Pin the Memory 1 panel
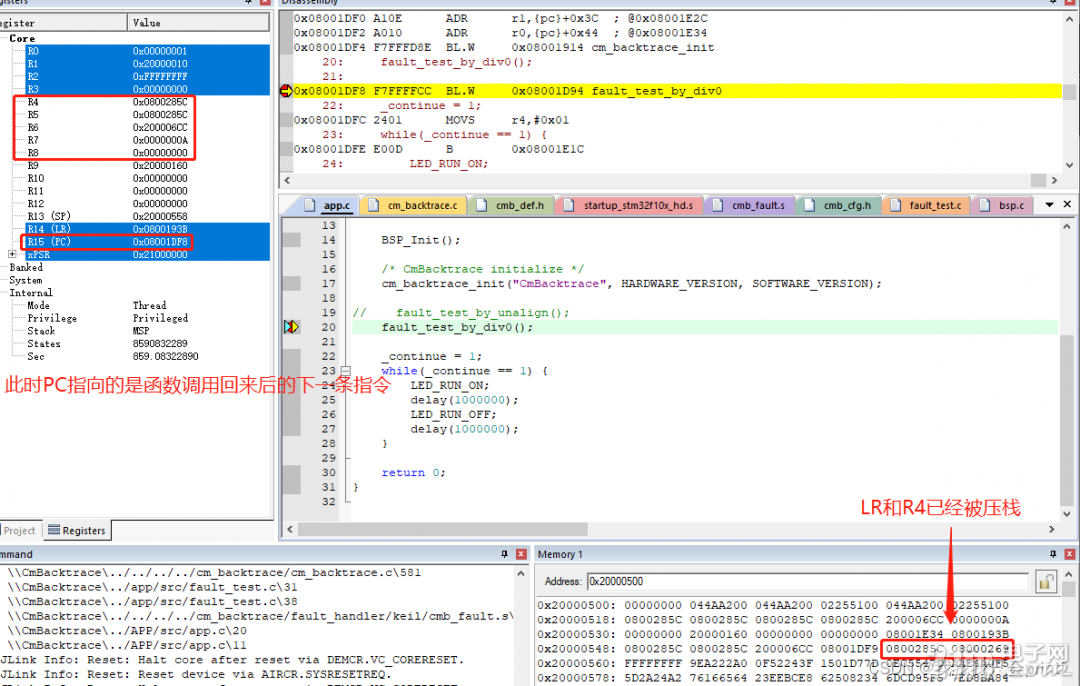Viewport: 1080px width, 686px height. pyautogui.click(x=1052, y=554)
